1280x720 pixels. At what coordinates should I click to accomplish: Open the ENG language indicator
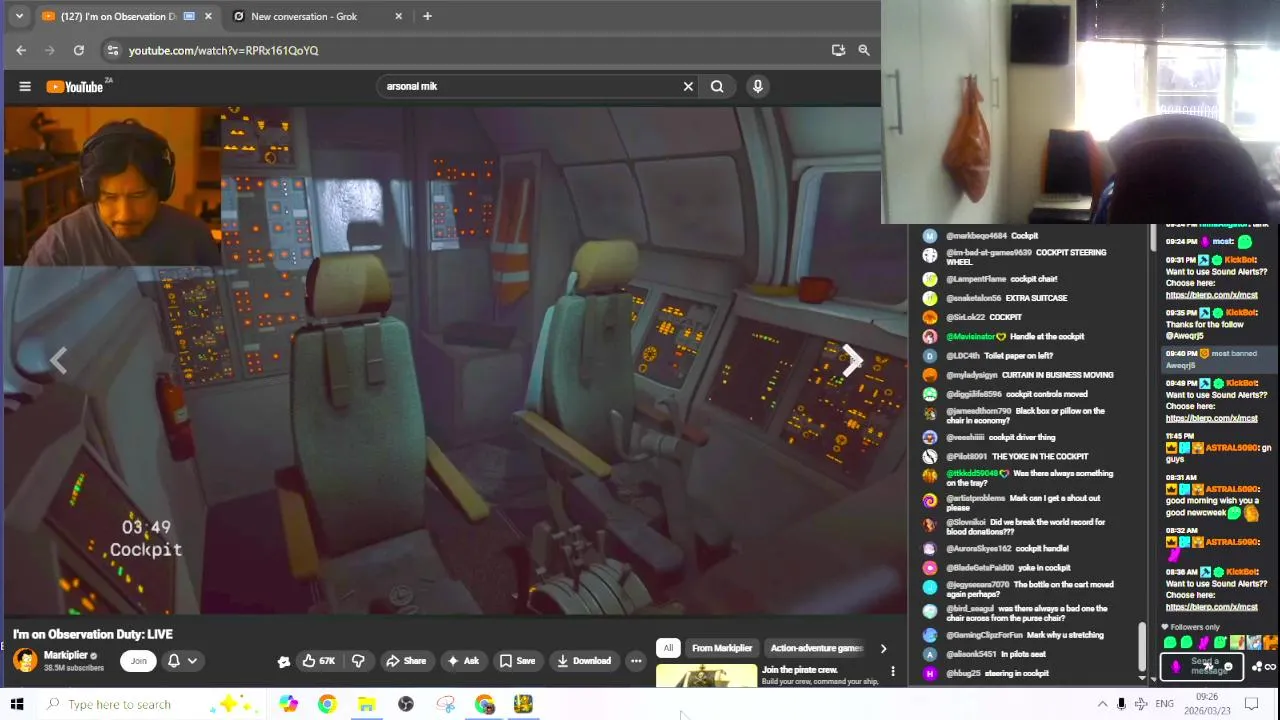(1164, 704)
